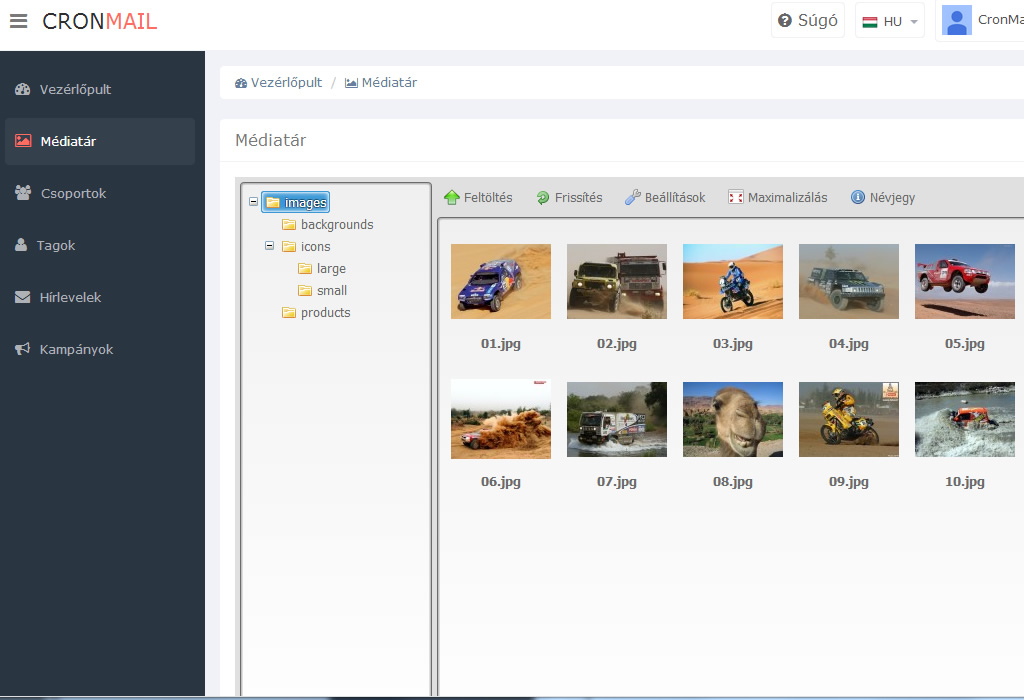Image resolution: width=1024 pixels, height=700 pixels.
Task: Click the 03.jpg file name
Action: click(733, 344)
